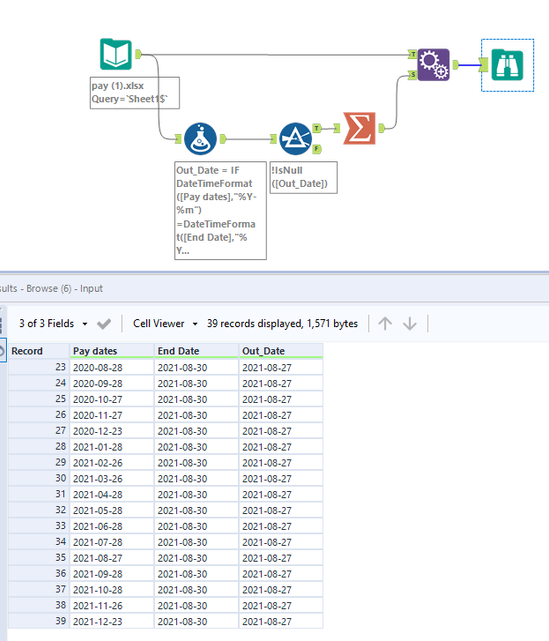Click Pay dates cell 2021-10-28
The width and height of the screenshot is (549, 641).
point(112,590)
